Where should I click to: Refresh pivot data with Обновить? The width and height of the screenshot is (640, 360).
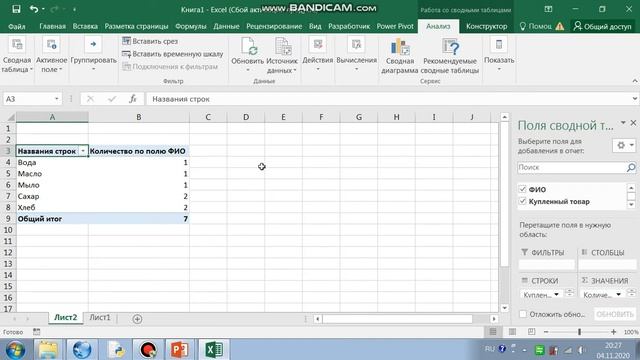click(247, 55)
